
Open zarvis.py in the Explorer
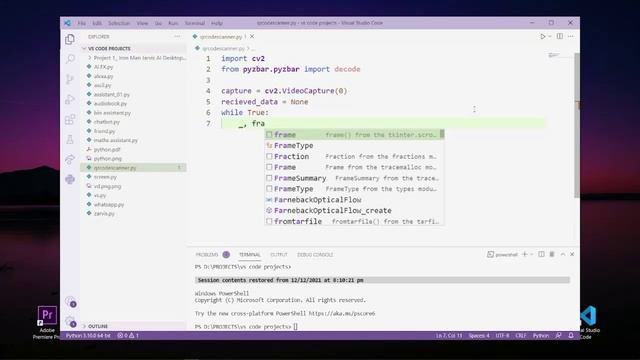(x=104, y=213)
